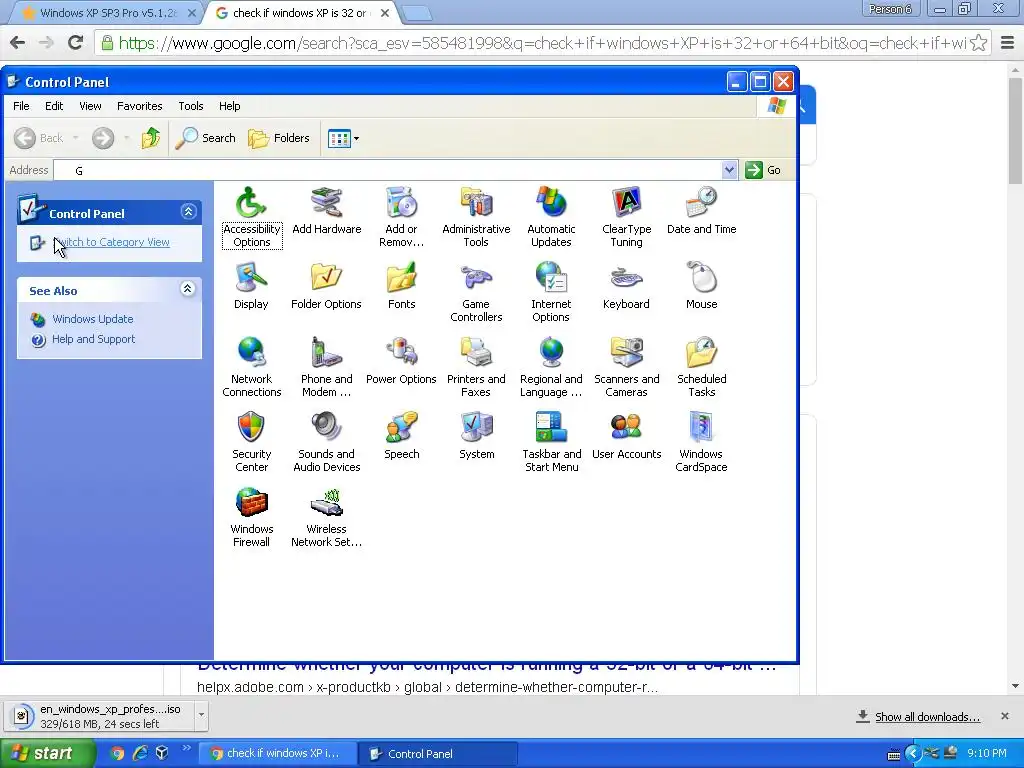This screenshot has height=768, width=1024.
Task: Collapse the See Also sidebar section
Action: click(187, 289)
